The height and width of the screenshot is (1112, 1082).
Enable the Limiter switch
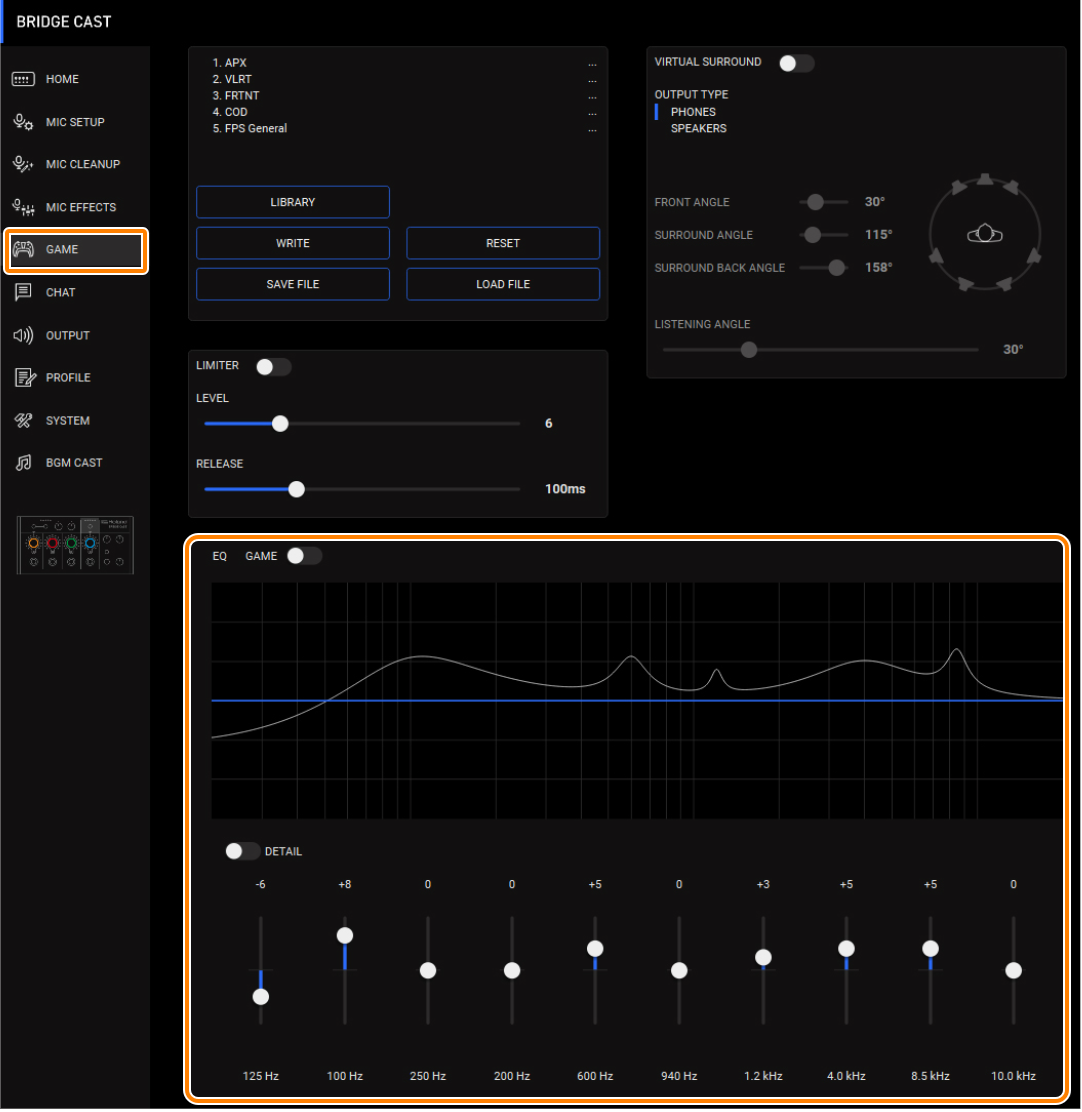274,367
